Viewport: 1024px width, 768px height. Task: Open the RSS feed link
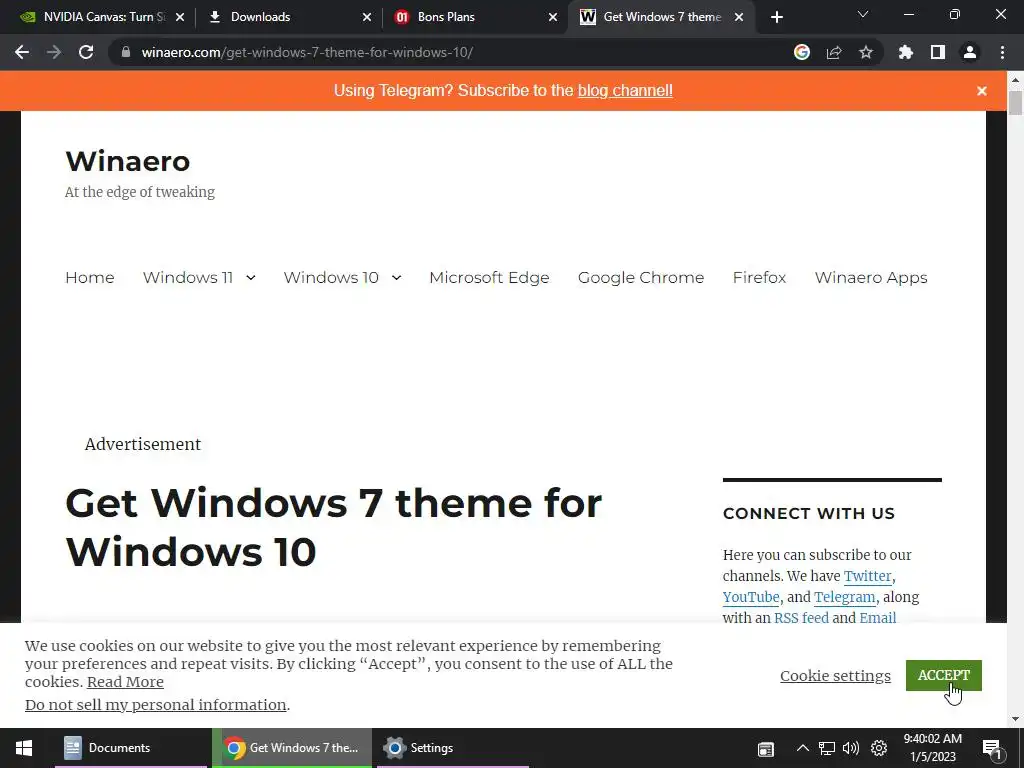[801, 618]
